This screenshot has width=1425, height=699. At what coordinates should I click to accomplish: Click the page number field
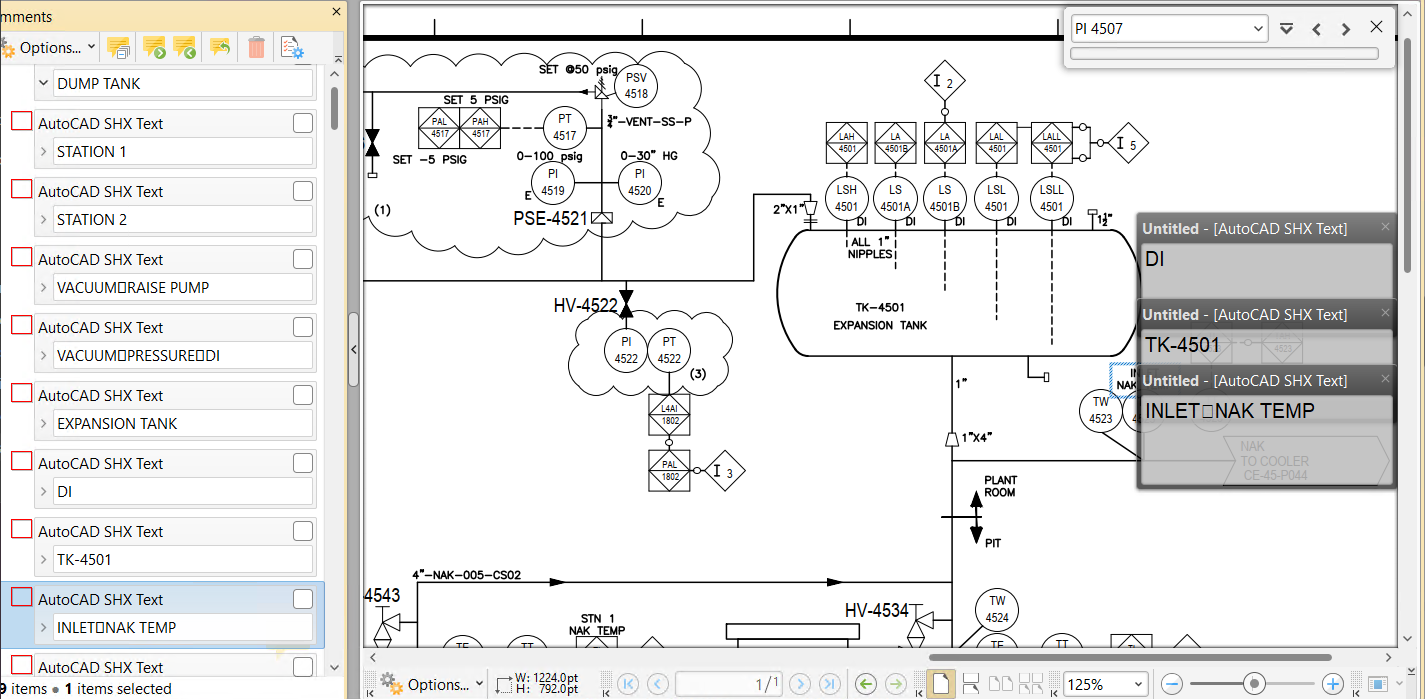click(730, 685)
